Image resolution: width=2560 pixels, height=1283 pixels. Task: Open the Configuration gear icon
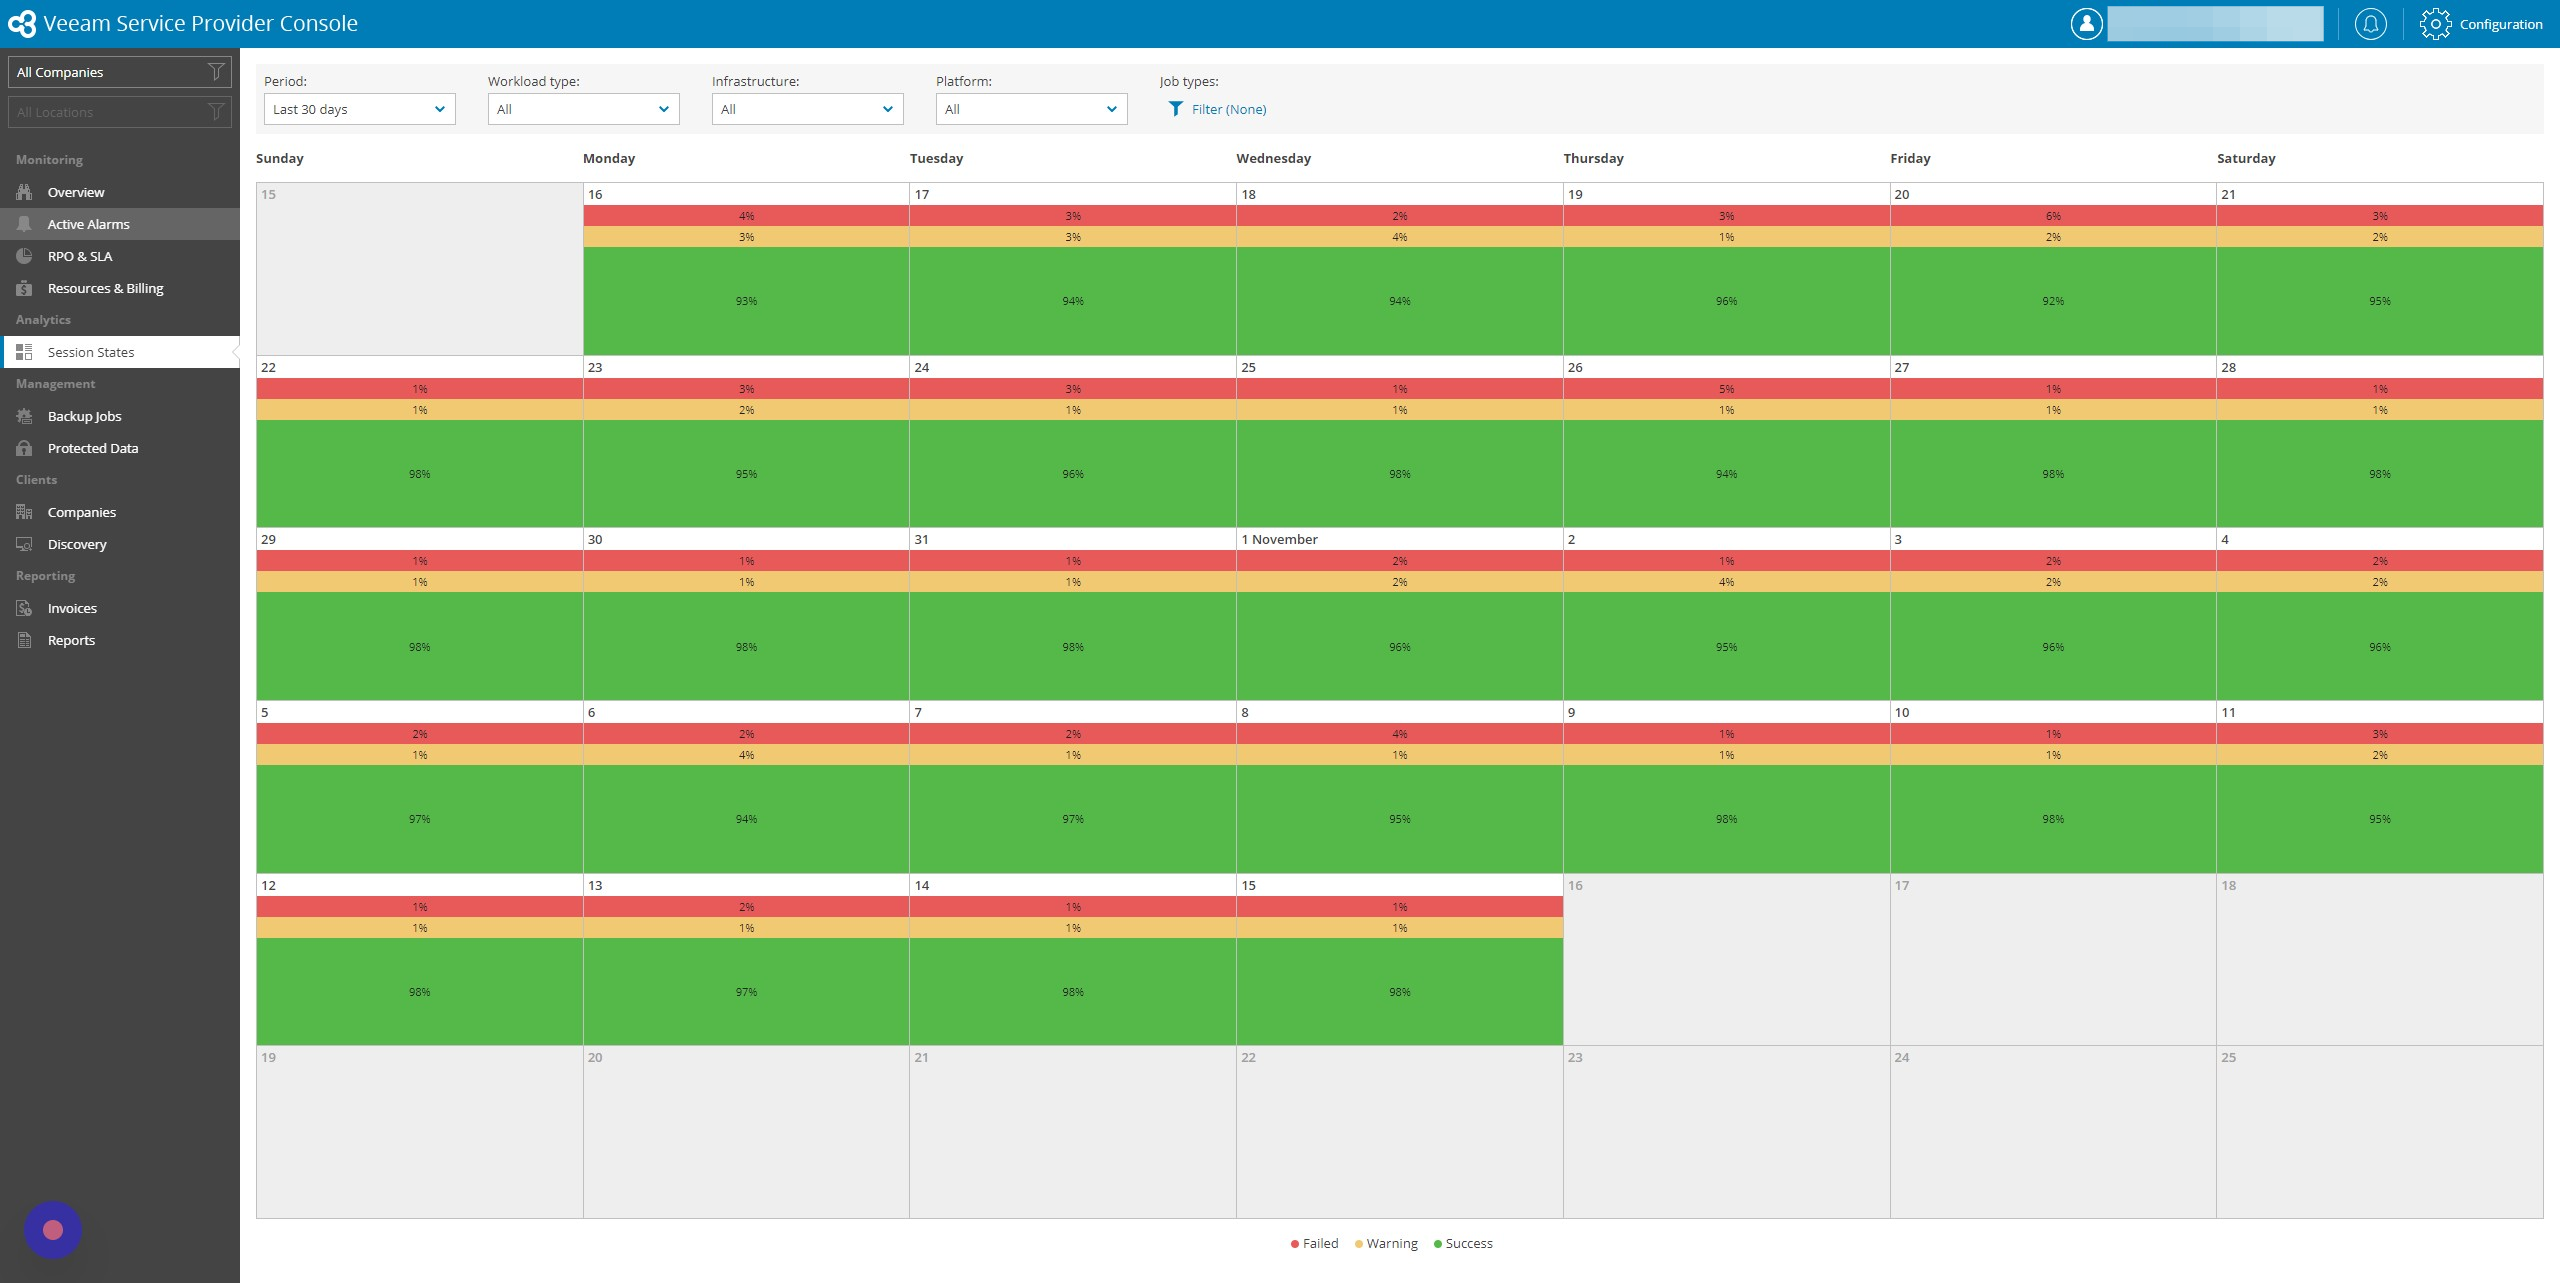click(x=2435, y=24)
